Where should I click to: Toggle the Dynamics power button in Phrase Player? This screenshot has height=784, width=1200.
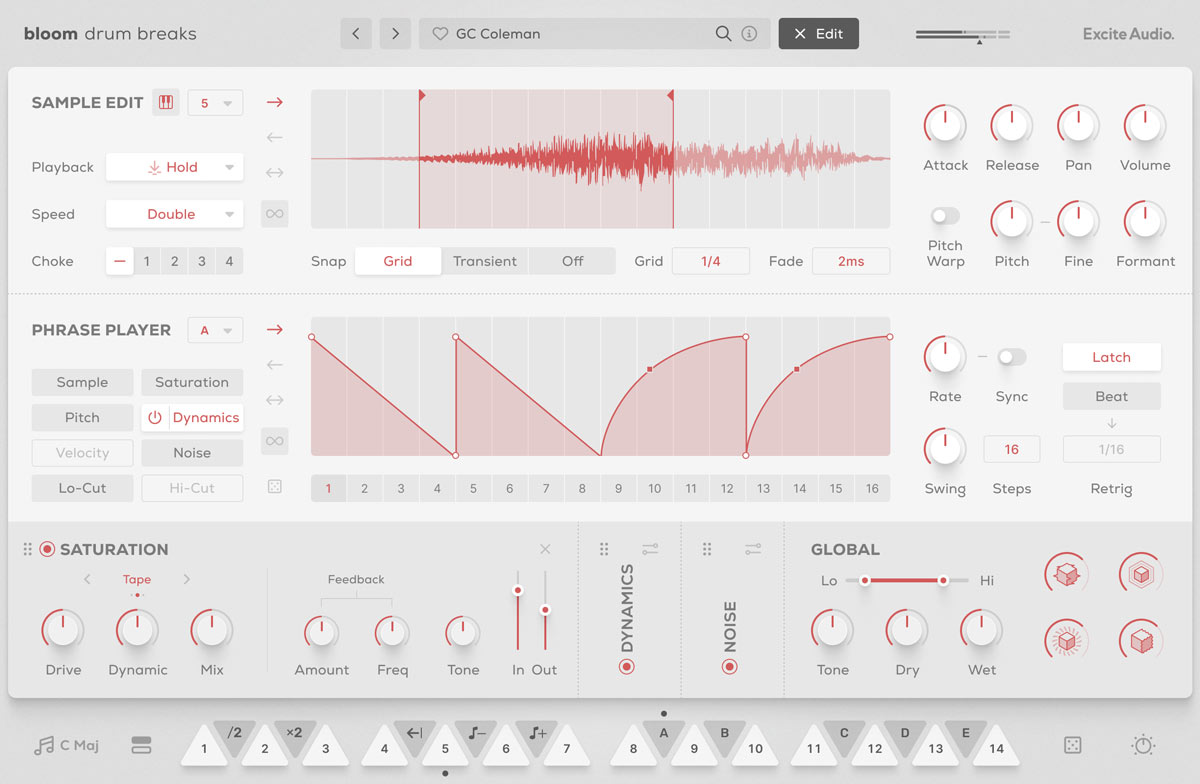[x=156, y=417]
